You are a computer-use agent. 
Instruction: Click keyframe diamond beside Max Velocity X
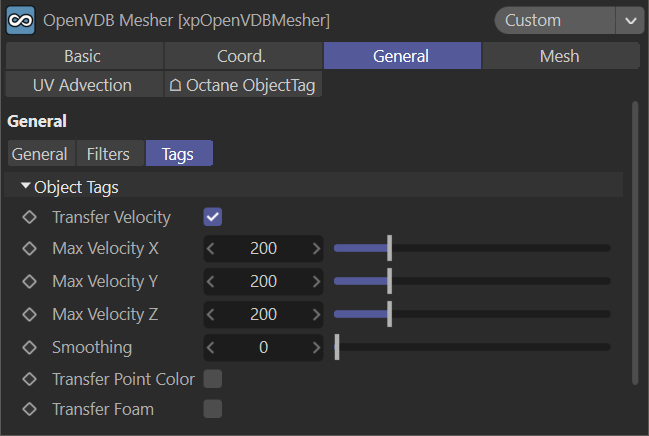pos(29,248)
